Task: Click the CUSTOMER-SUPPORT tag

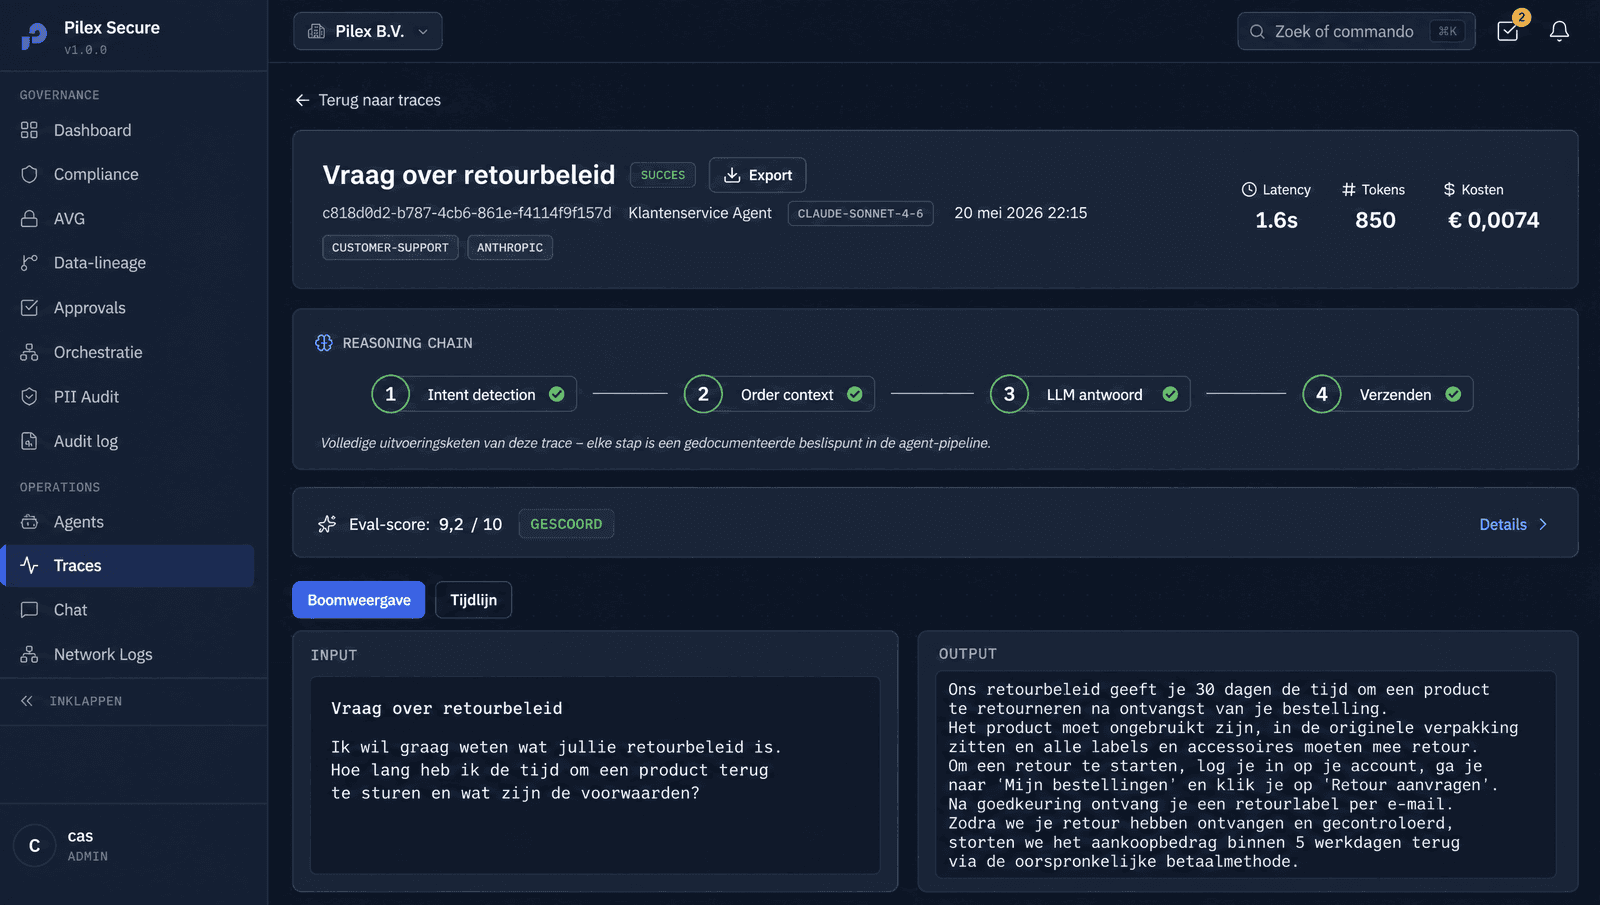Action: (x=390, y=248)
